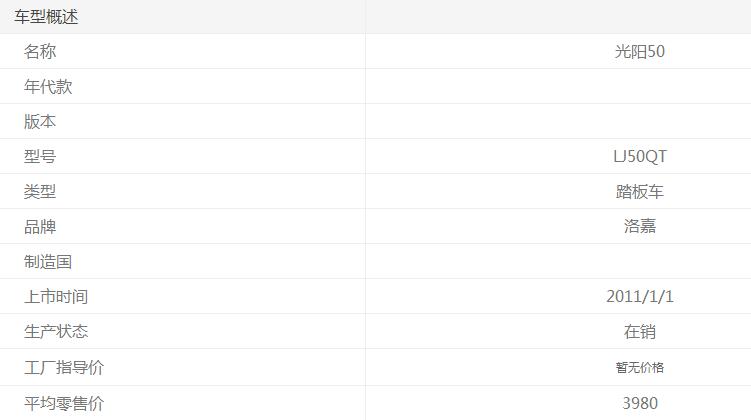Select the production status 在销
This screenshot has height=420, width=751.
click(639, 332)
